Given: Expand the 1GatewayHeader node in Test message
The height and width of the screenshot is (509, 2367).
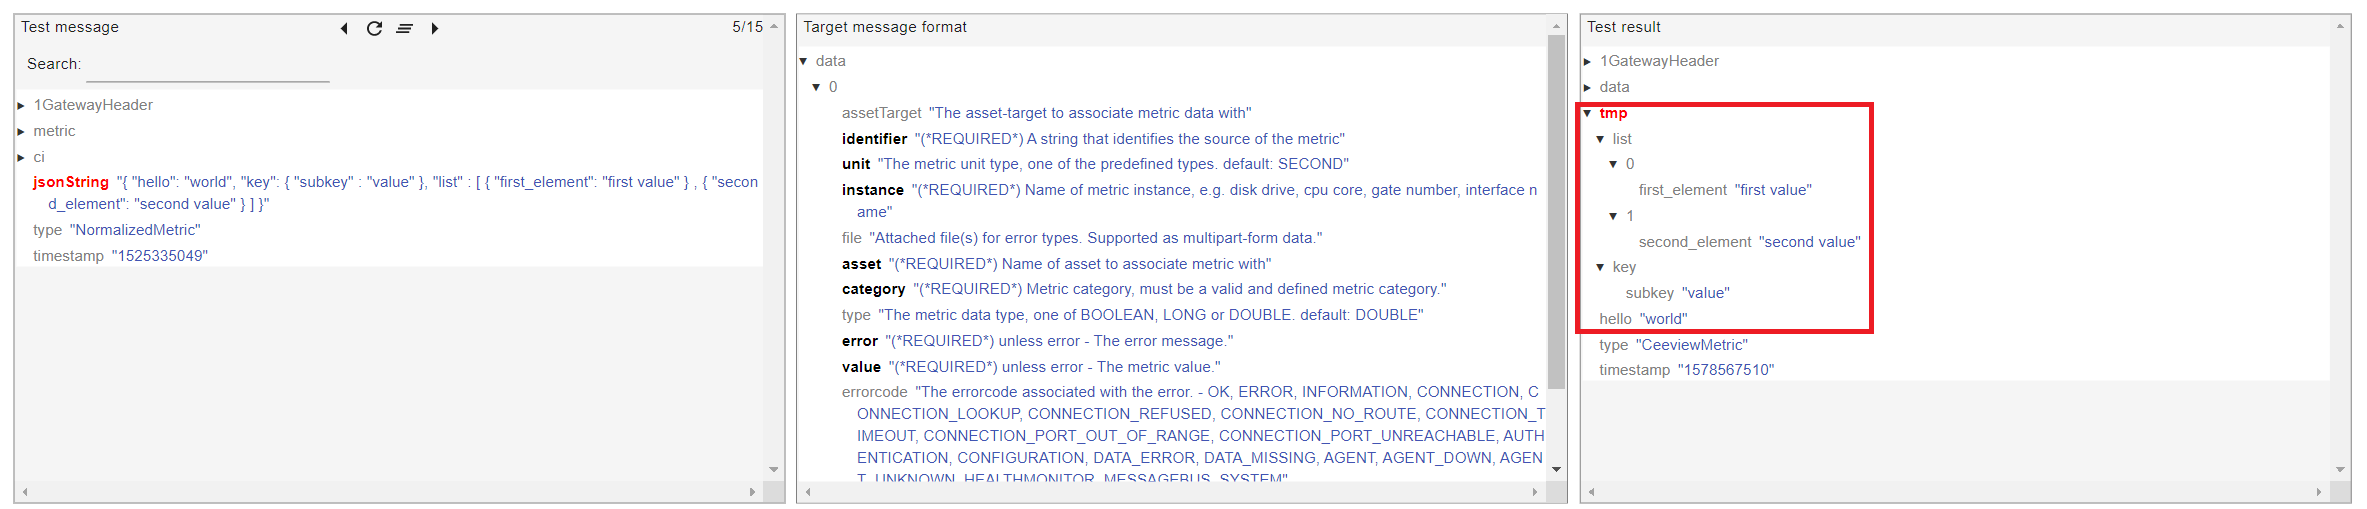Looking at the screenshot, I should tap(21, 105).
